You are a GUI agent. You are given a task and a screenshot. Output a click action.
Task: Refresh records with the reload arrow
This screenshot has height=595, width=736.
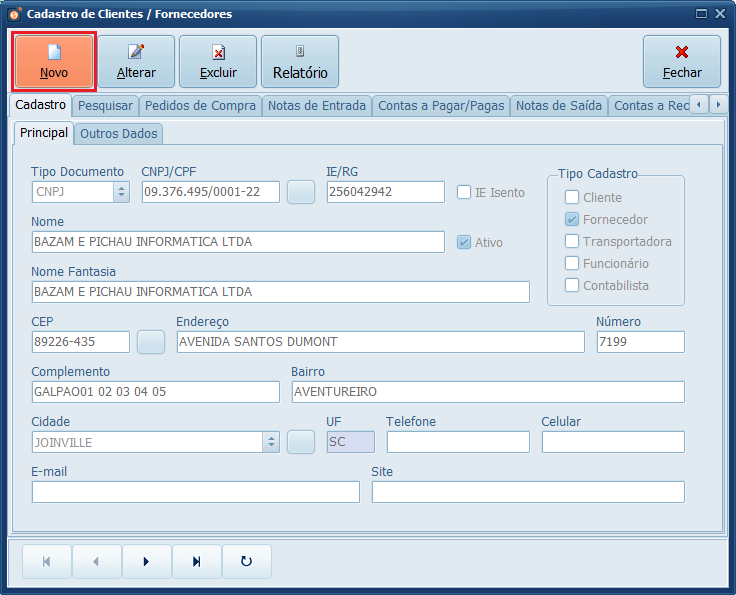[247, 562]
